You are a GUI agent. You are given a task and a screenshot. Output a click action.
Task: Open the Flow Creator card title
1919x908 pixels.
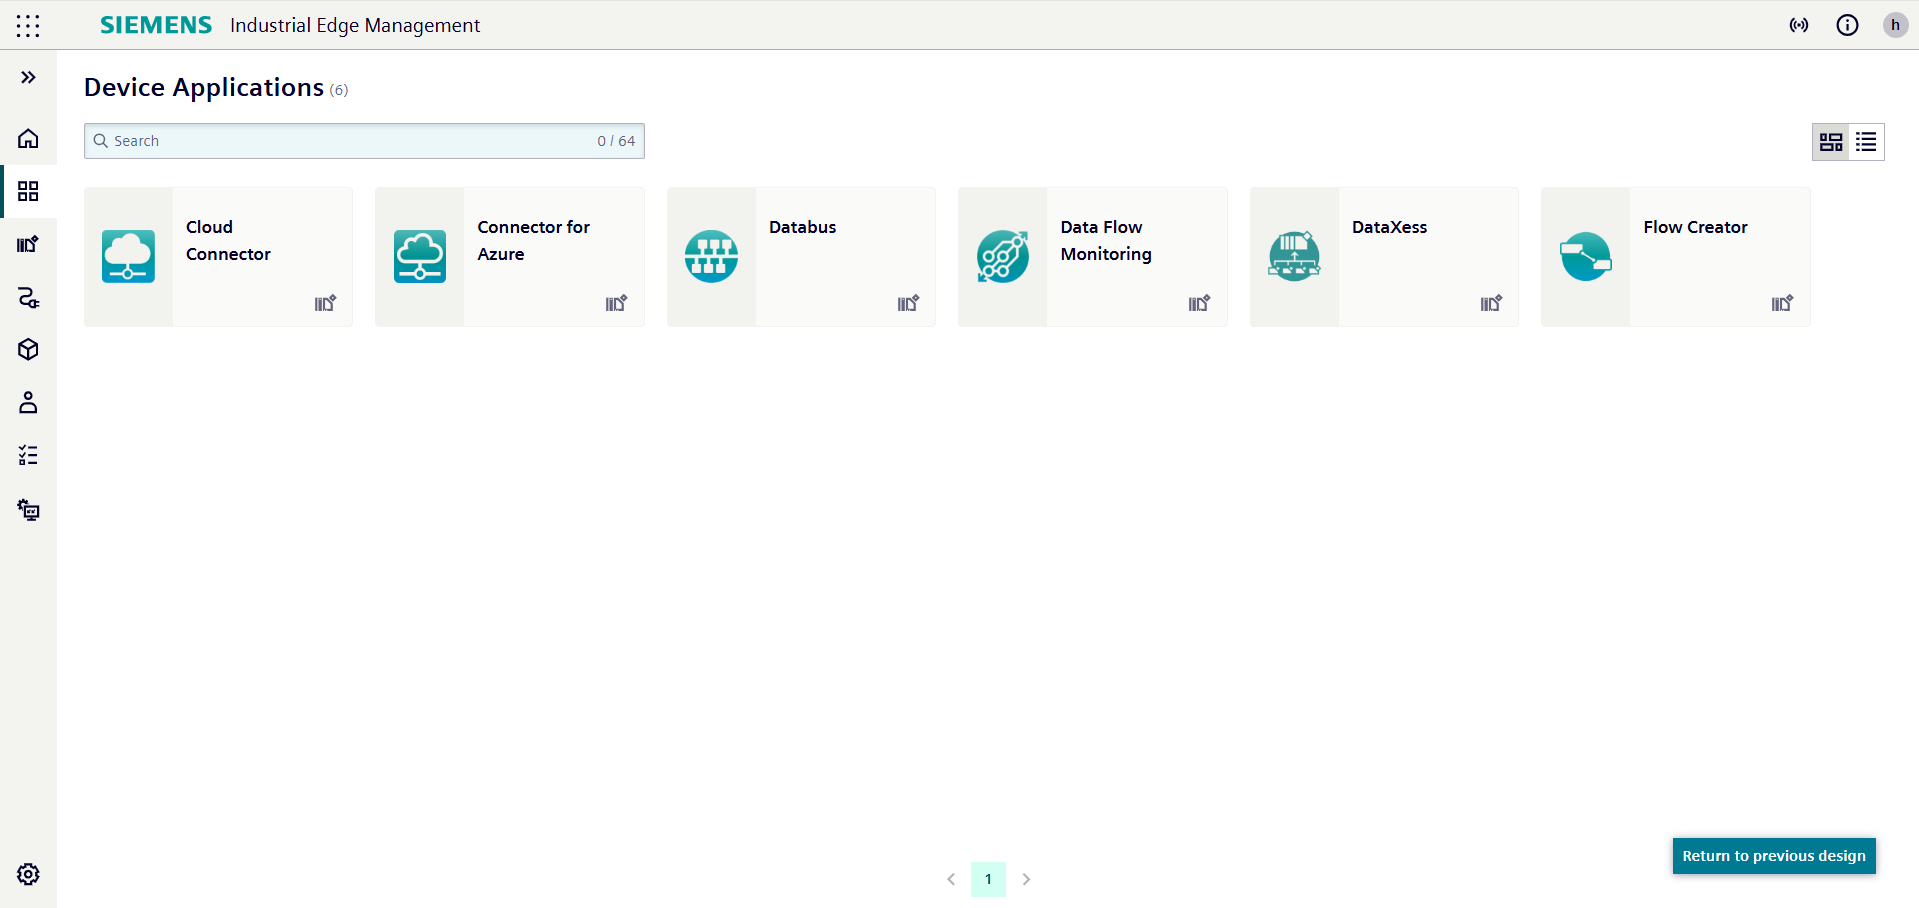point(1695,227)
